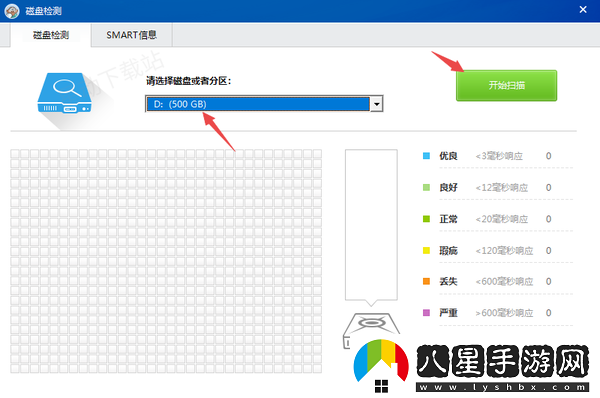Click the 瑕疵 legend label
This screenshot has width=600, height=398.
point(448,251)
